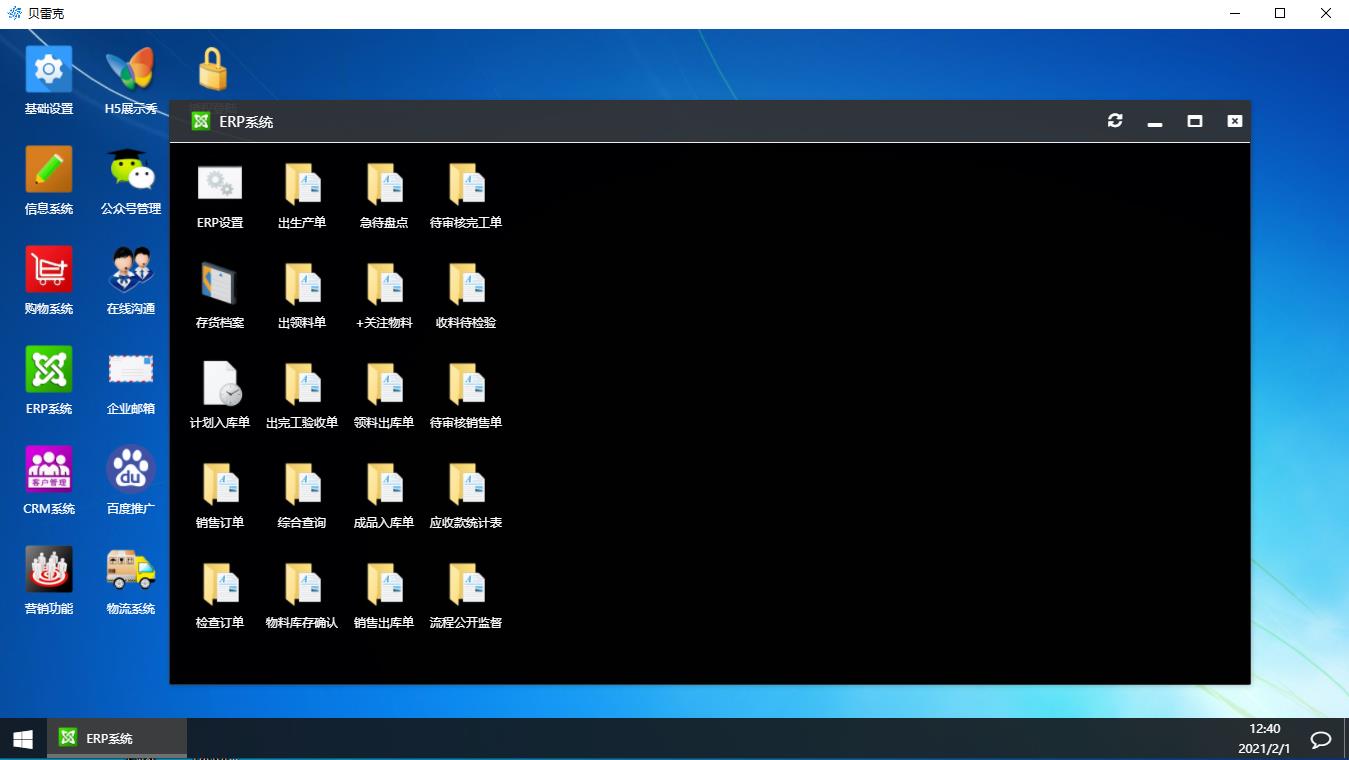This screenshot has width=1349, height=760.
Task: Click the +关注物料 folder icon
Action: [x=384, y=285]
